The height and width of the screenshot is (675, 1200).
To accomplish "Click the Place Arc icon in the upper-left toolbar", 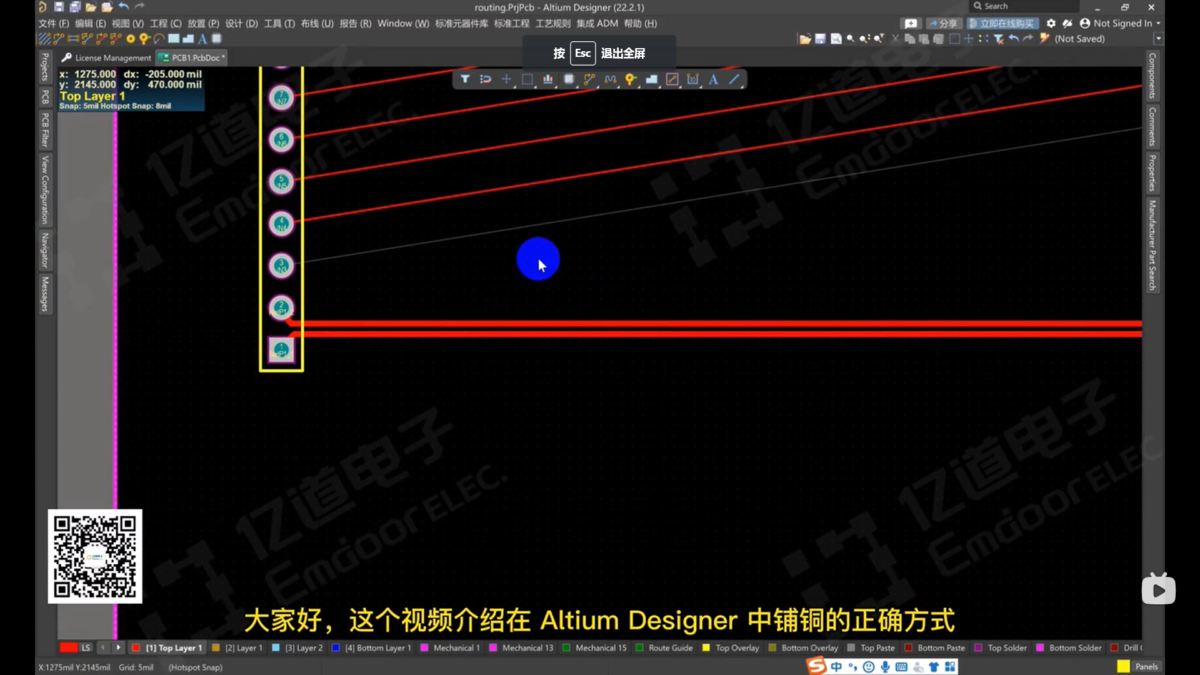I will 159,39.
